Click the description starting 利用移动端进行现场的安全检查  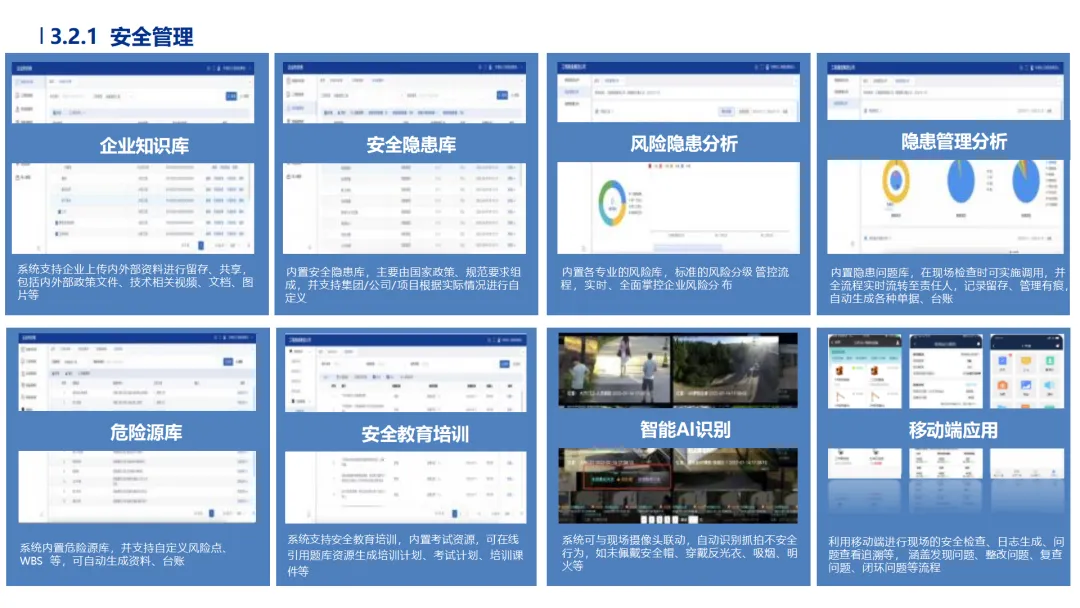coord(946,554)
